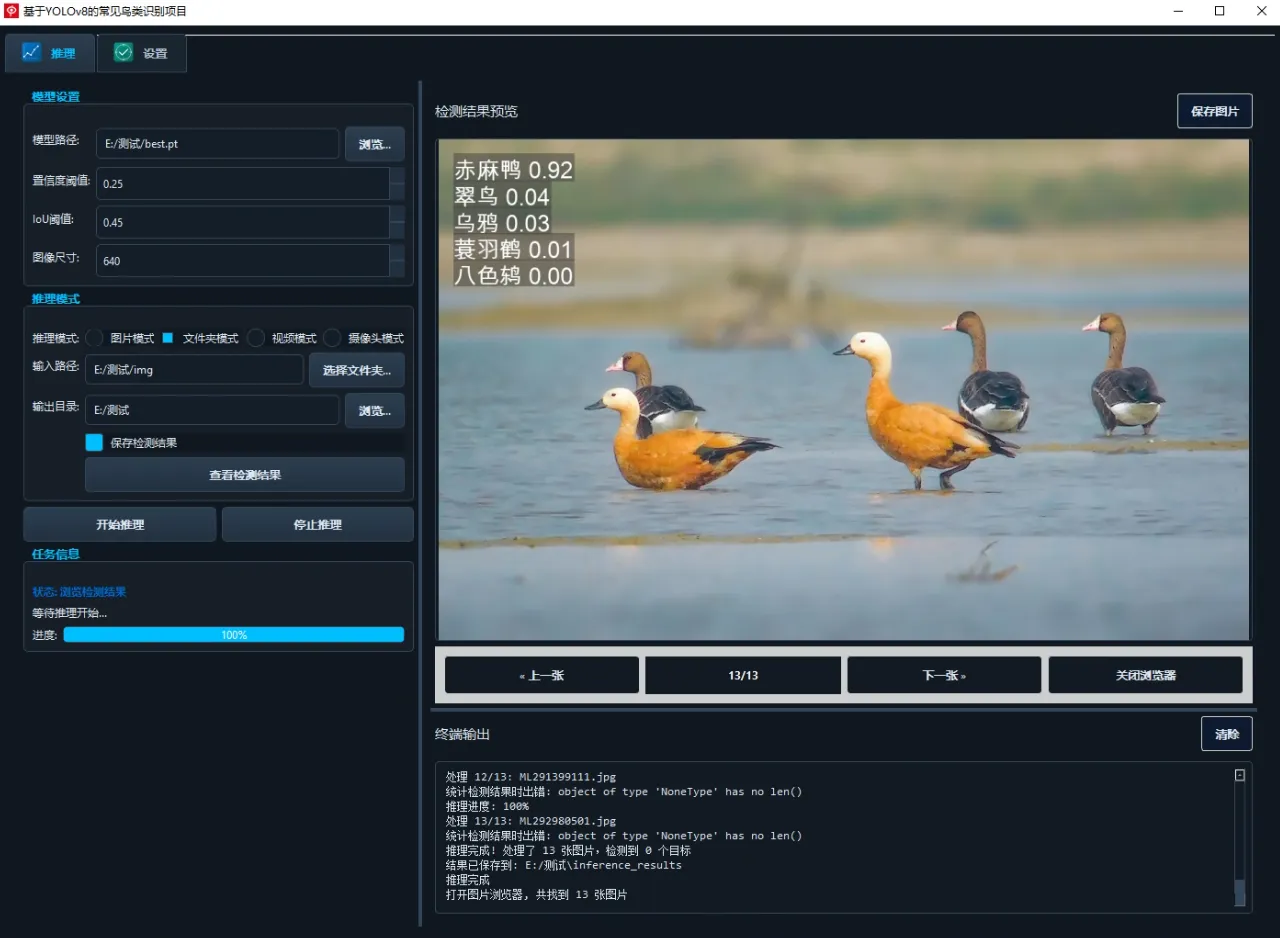
Task: Click the 图像尺寸 field showing 640
Action: (x=243, y=260)
